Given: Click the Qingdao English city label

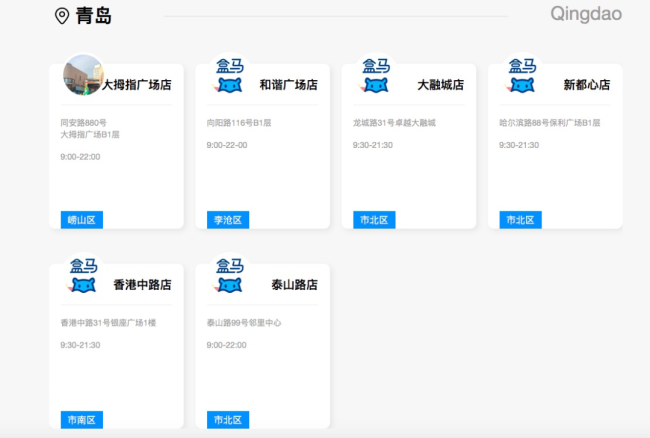Looking at the screenshot, I should click(x=586, y=14).
